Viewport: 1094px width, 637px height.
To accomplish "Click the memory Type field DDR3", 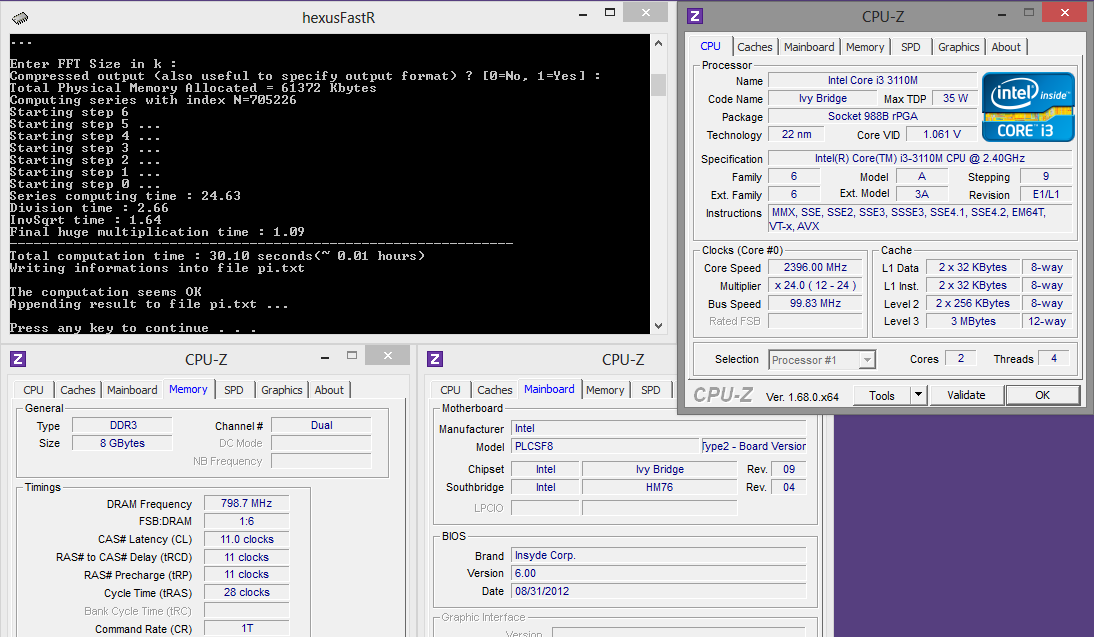I will 123,425.
